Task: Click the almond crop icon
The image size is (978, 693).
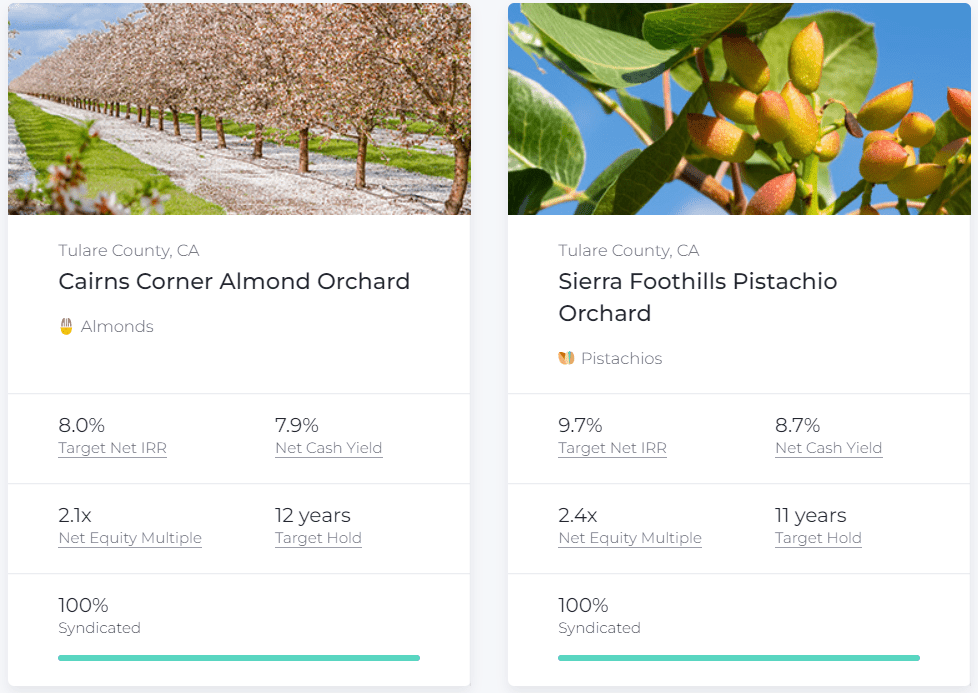Action: point(64,326)
